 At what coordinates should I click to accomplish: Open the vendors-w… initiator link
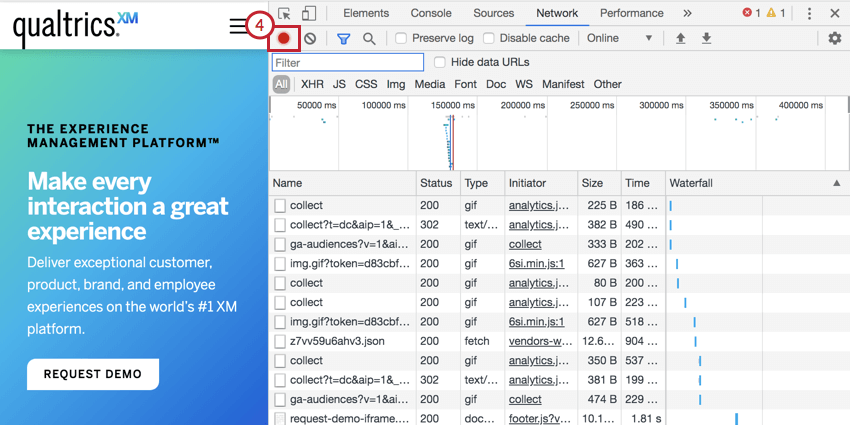pyautogui.click(x=540, y=342)
